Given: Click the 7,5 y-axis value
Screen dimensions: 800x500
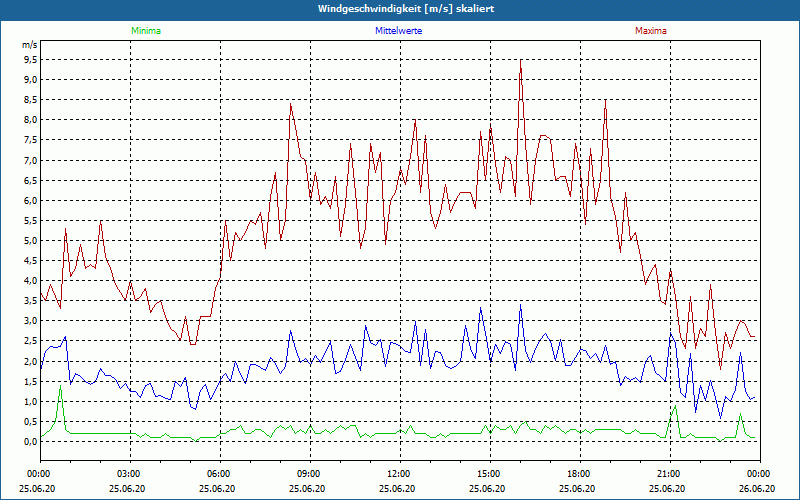Looking at the screenshot, I should tap(31, 140).
